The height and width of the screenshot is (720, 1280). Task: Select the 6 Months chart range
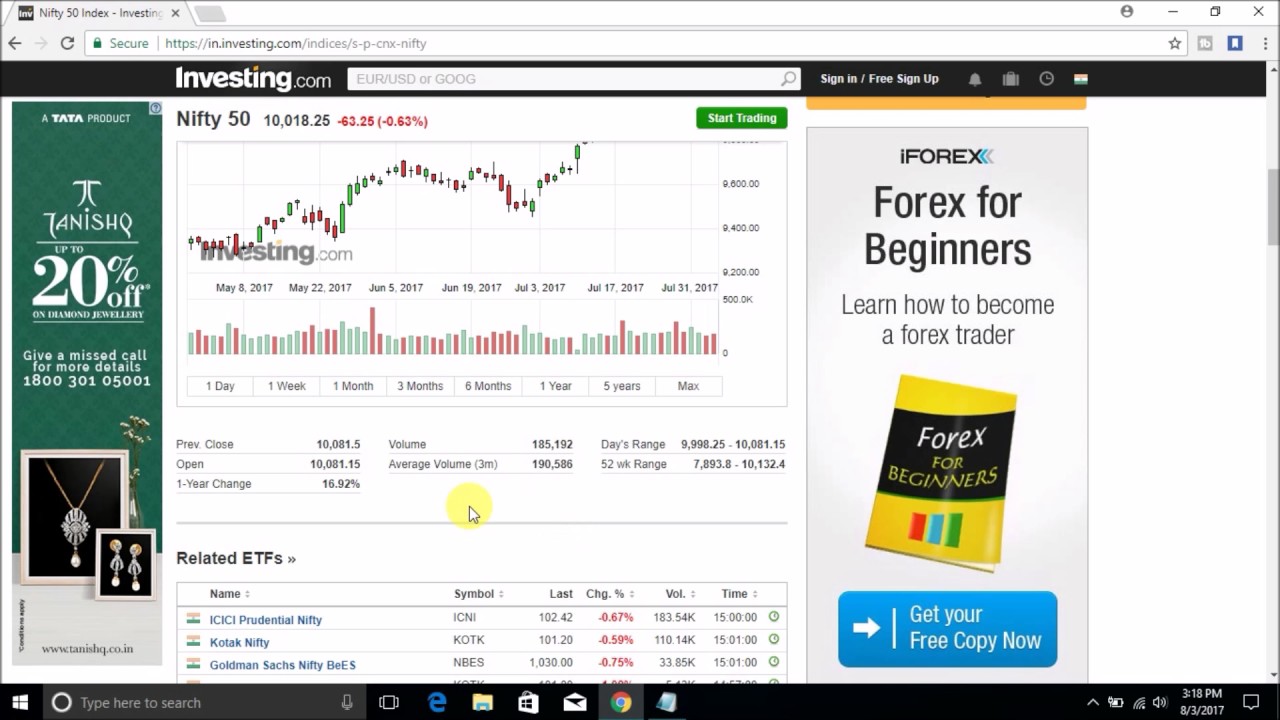coord(488,386)
